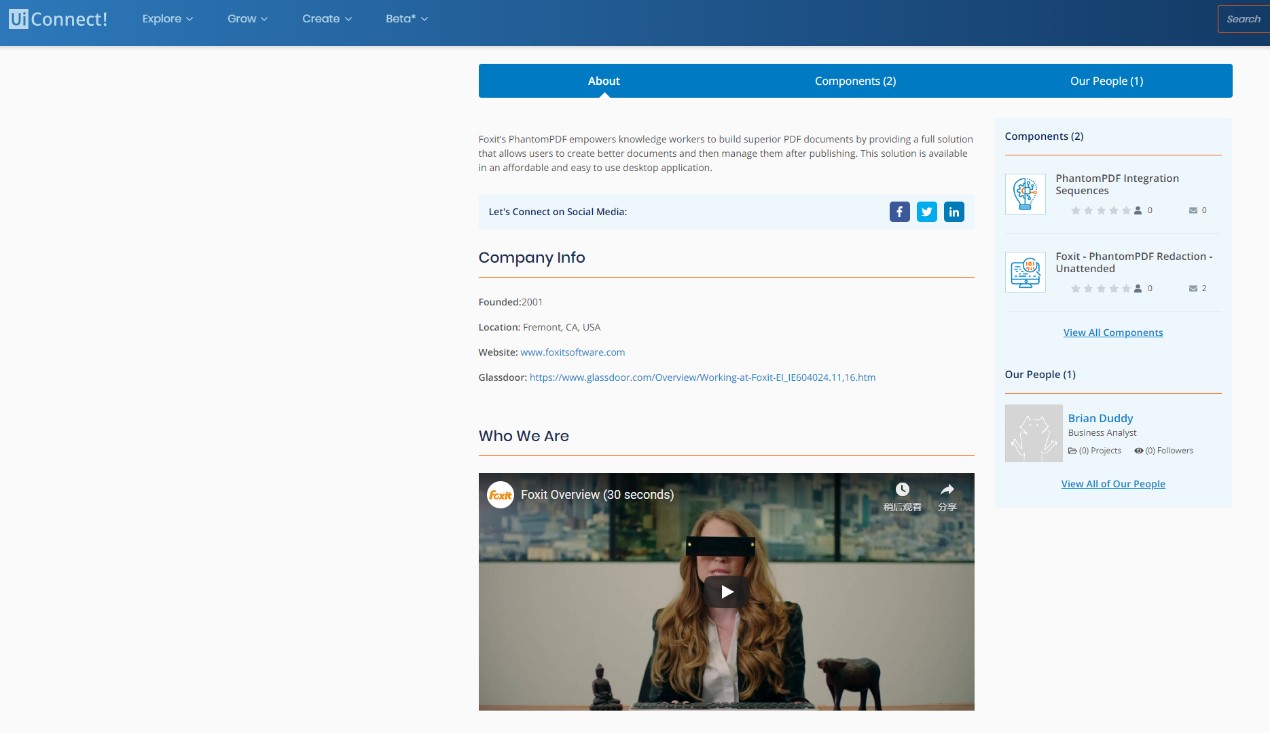Viewport: 1270px width, 733px height.
Task: Open the UiConnect logo home link
Action: tap(58, 18)
